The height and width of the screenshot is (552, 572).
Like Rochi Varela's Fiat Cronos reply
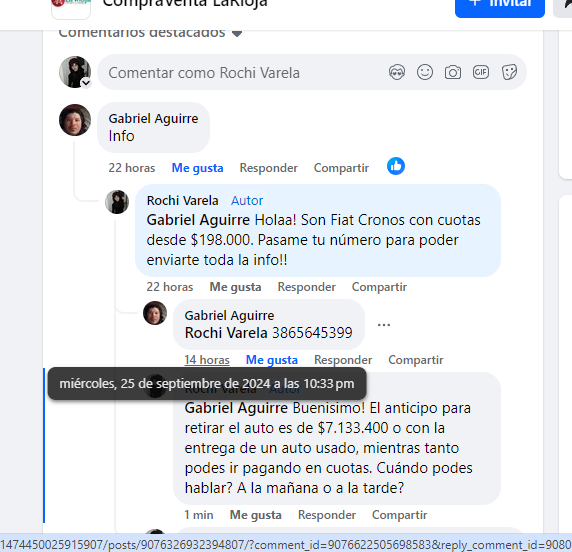(235, 287)
